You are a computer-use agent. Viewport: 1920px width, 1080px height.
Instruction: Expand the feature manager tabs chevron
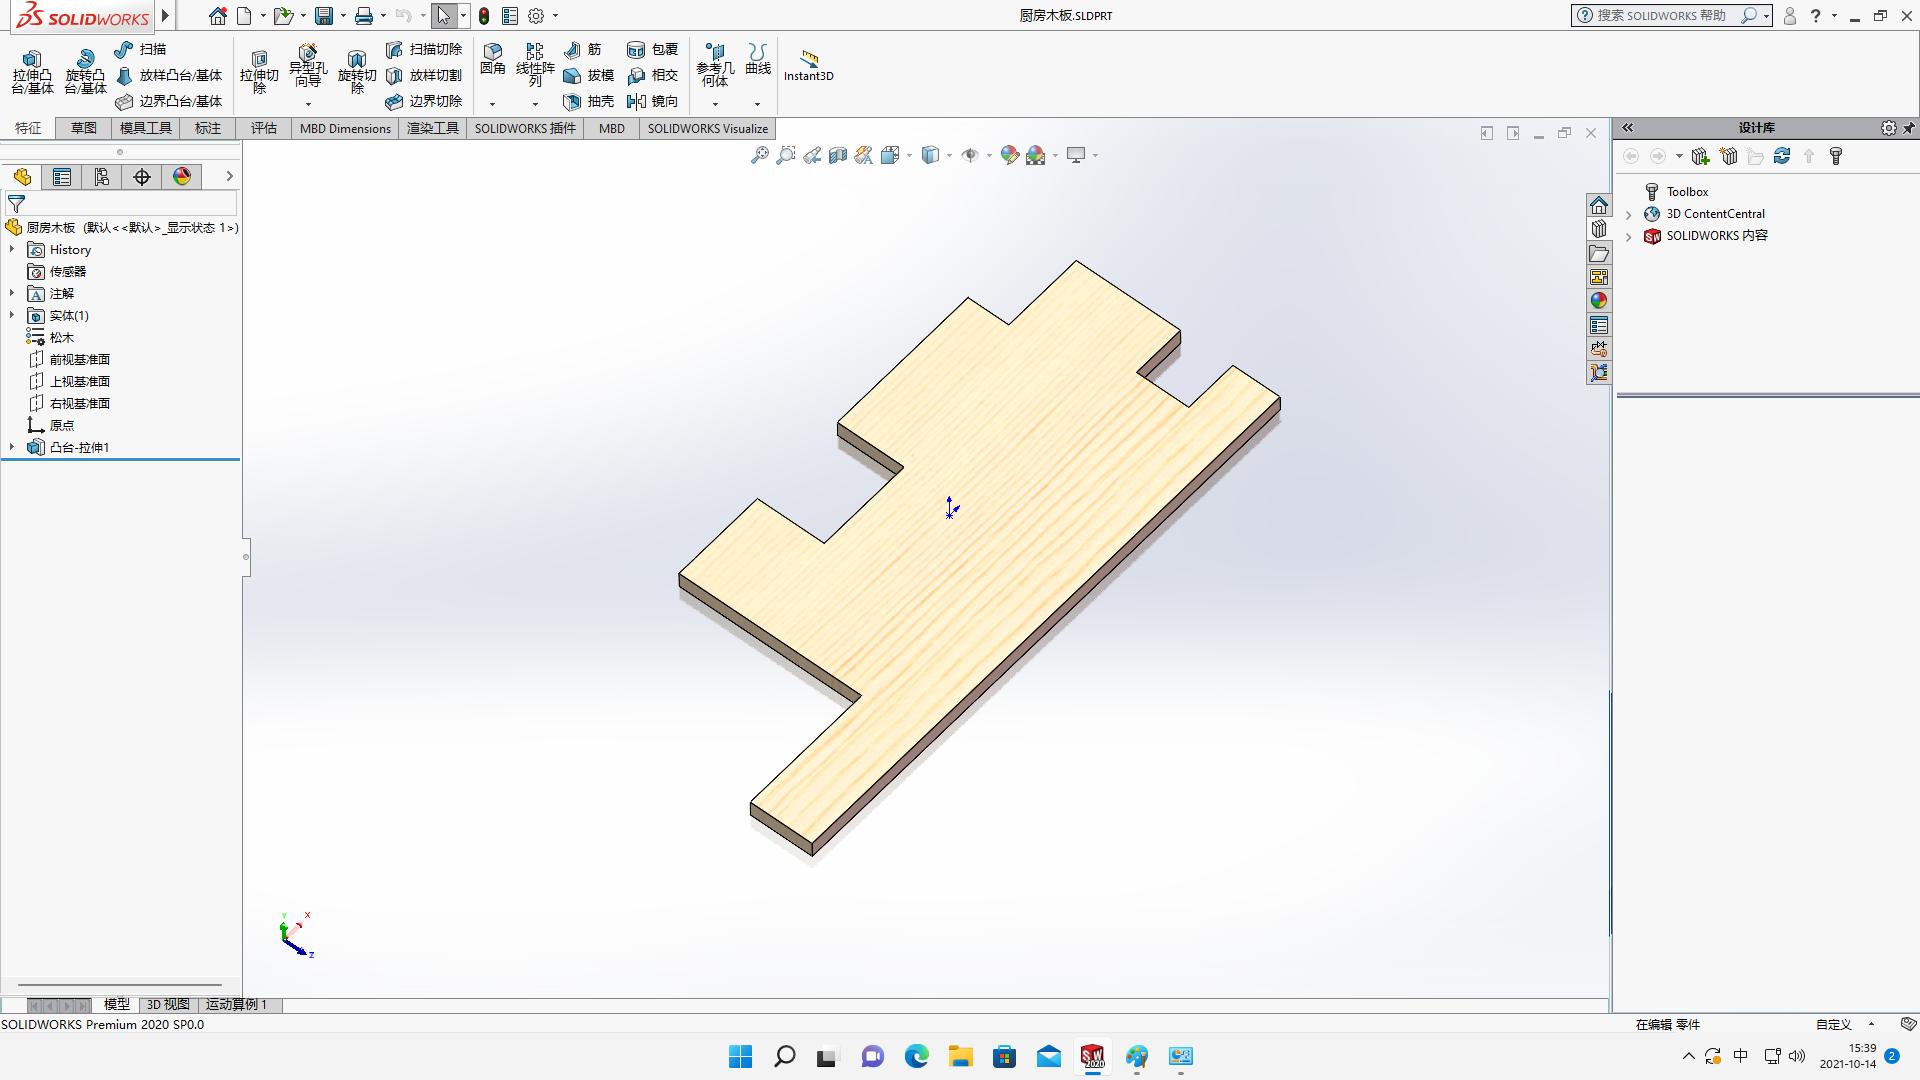coord(229,176)
